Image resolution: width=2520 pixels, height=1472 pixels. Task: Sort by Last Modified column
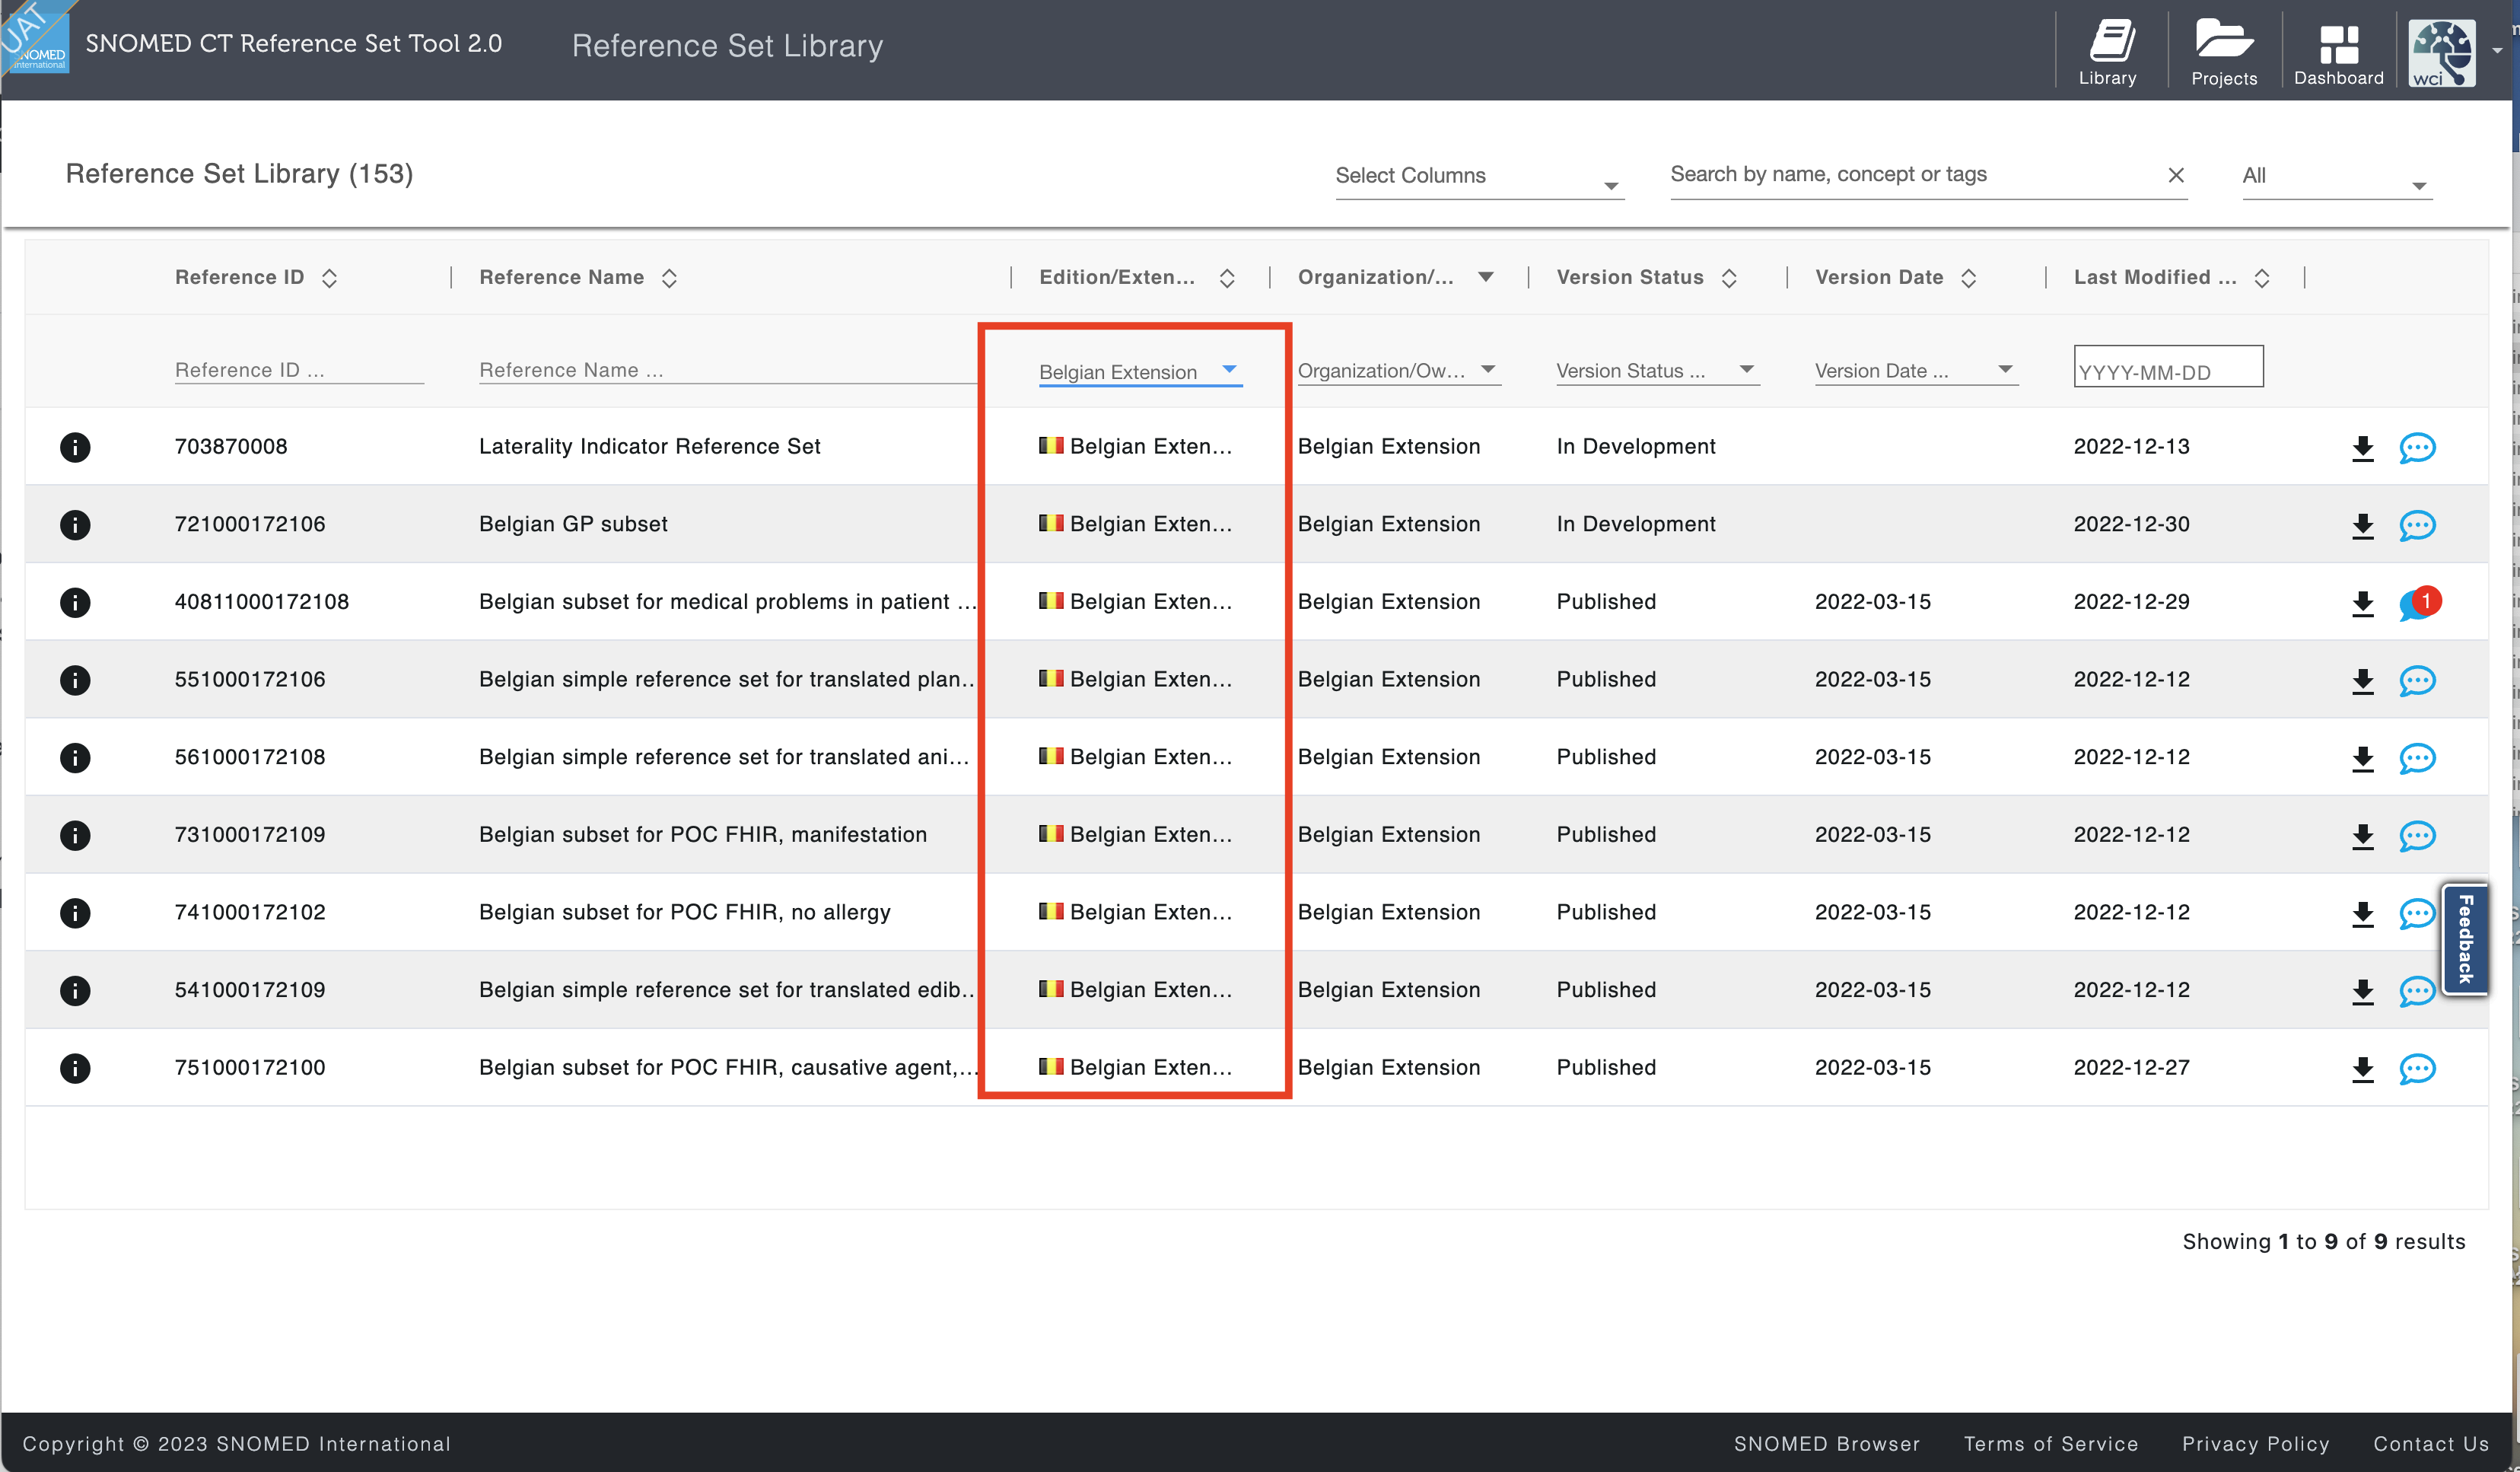[2262, 278]
